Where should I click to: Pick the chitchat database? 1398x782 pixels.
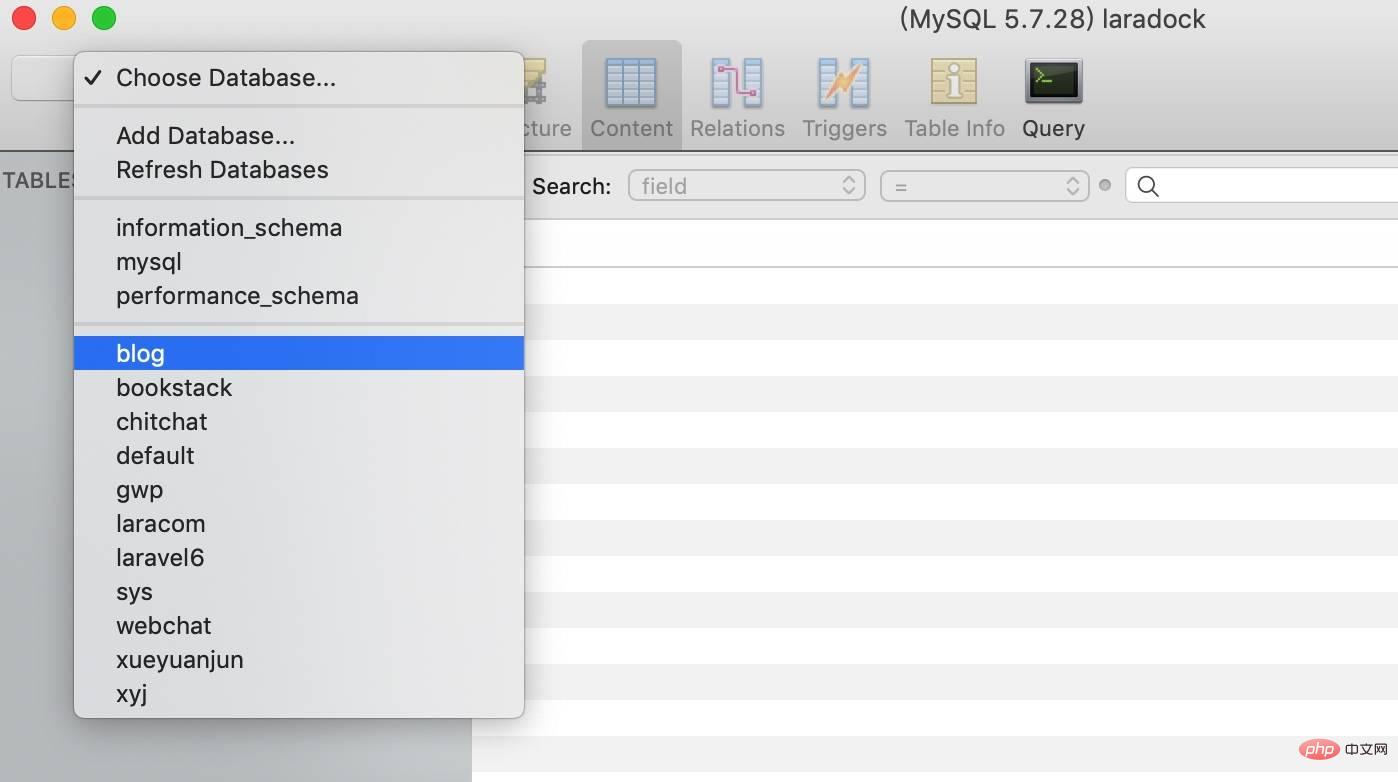[x=299, y=422]
